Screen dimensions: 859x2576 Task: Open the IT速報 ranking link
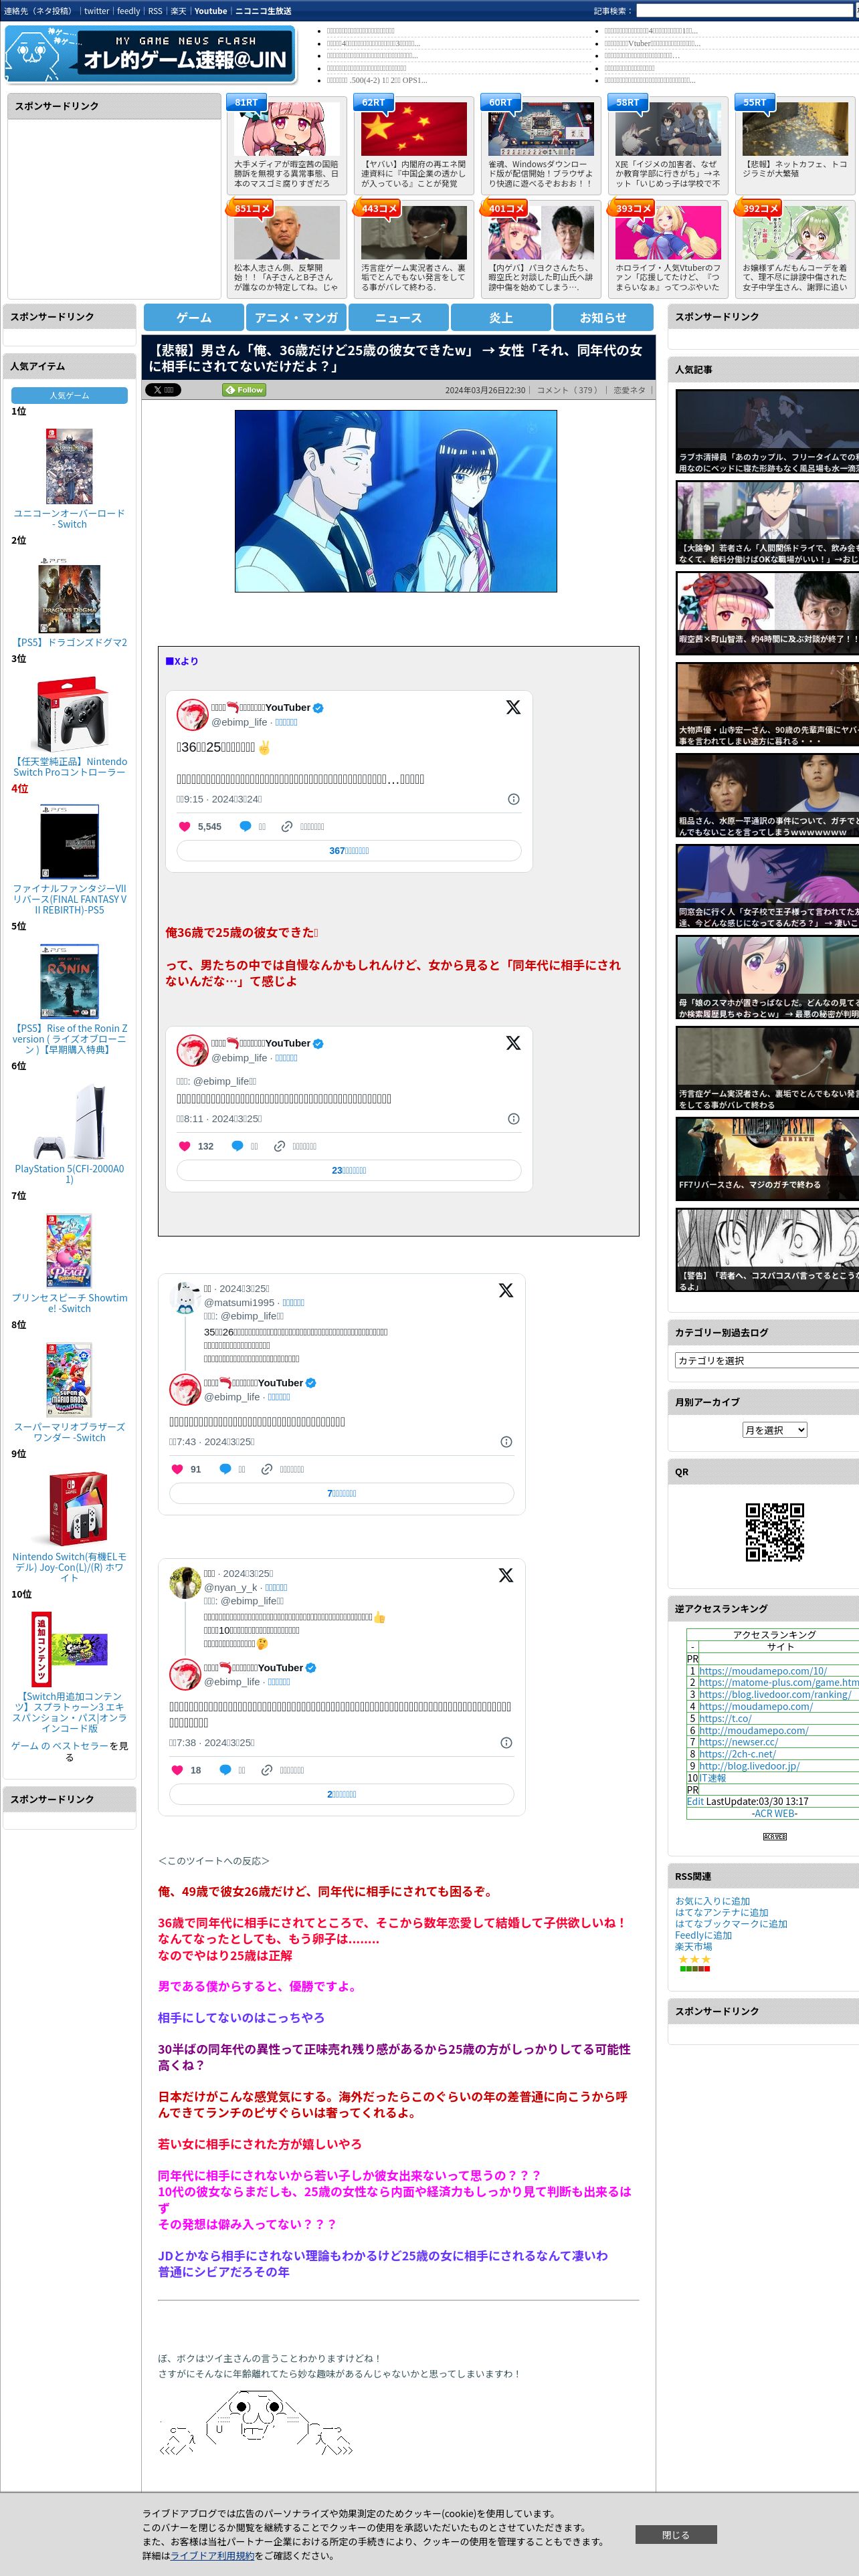tap(712, 1778)
